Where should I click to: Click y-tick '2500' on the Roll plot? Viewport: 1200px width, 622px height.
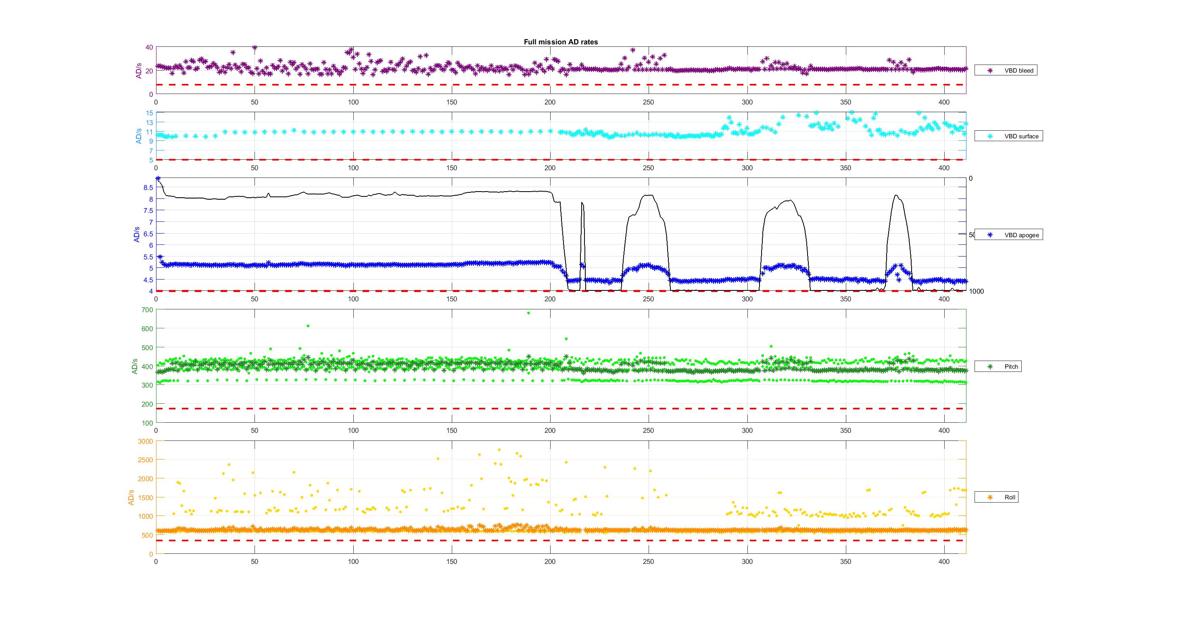click(x=145, y=460)
